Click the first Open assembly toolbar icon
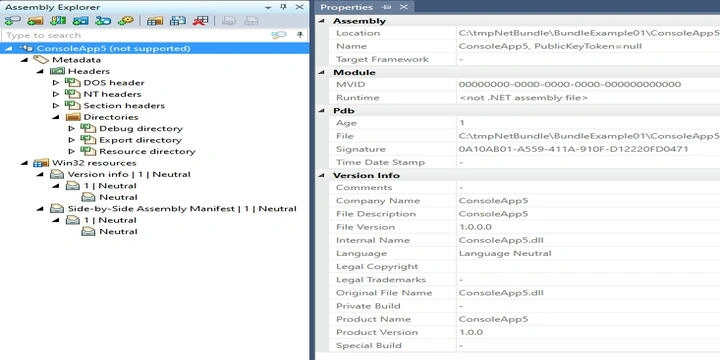 pos(12,21)
